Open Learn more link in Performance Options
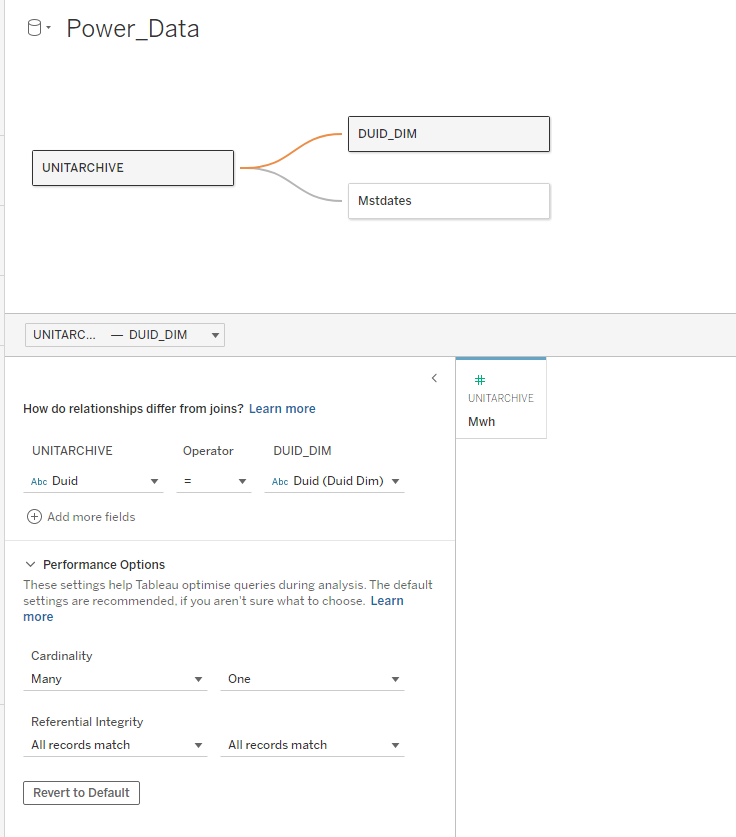736x837 pixels. [387, 601]
